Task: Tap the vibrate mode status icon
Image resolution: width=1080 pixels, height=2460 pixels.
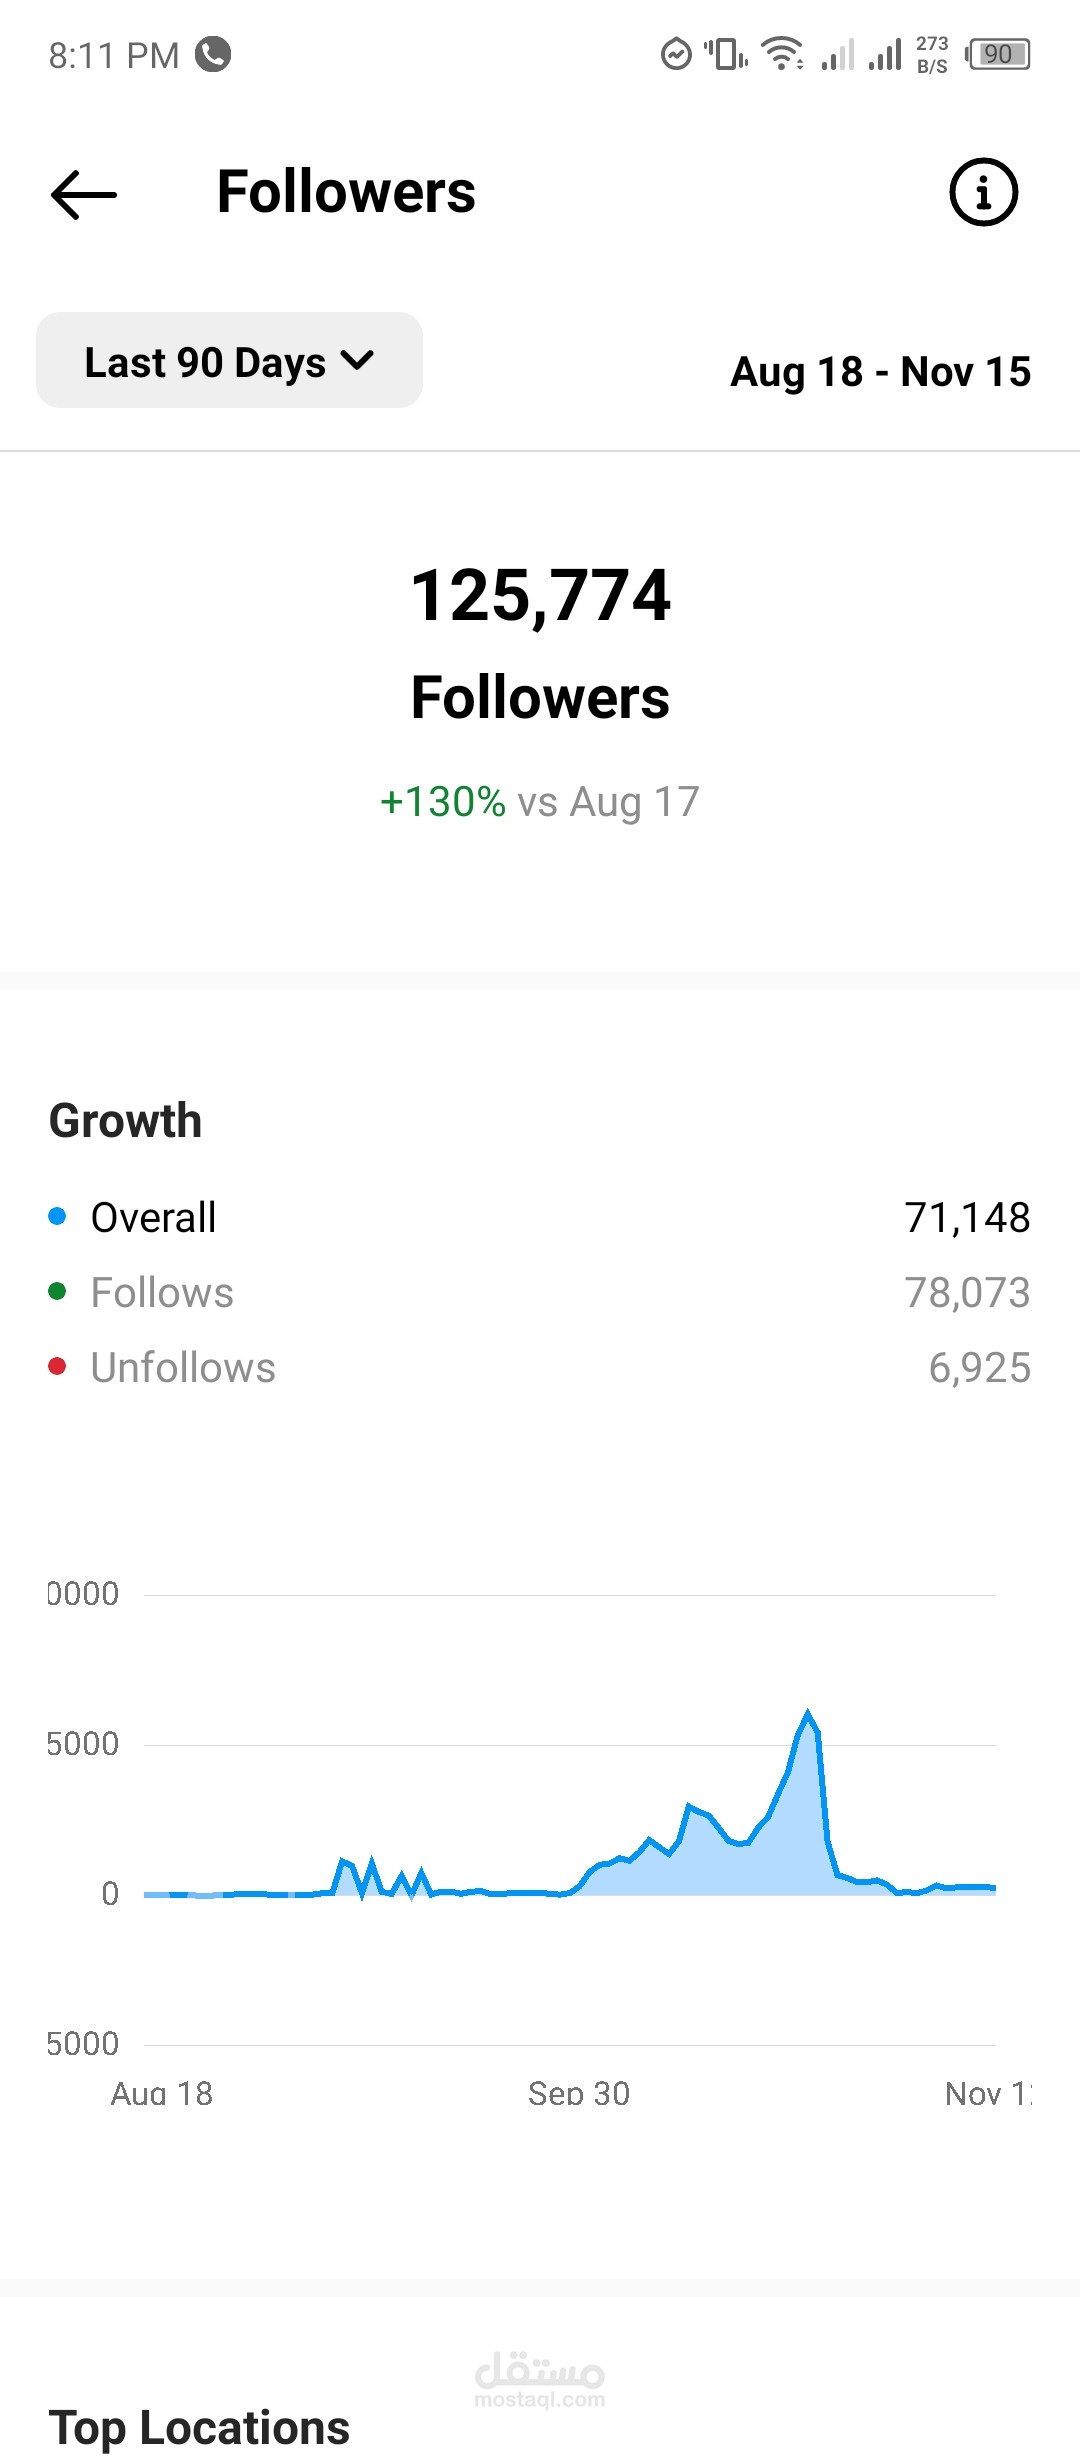Action: [726, 53]
